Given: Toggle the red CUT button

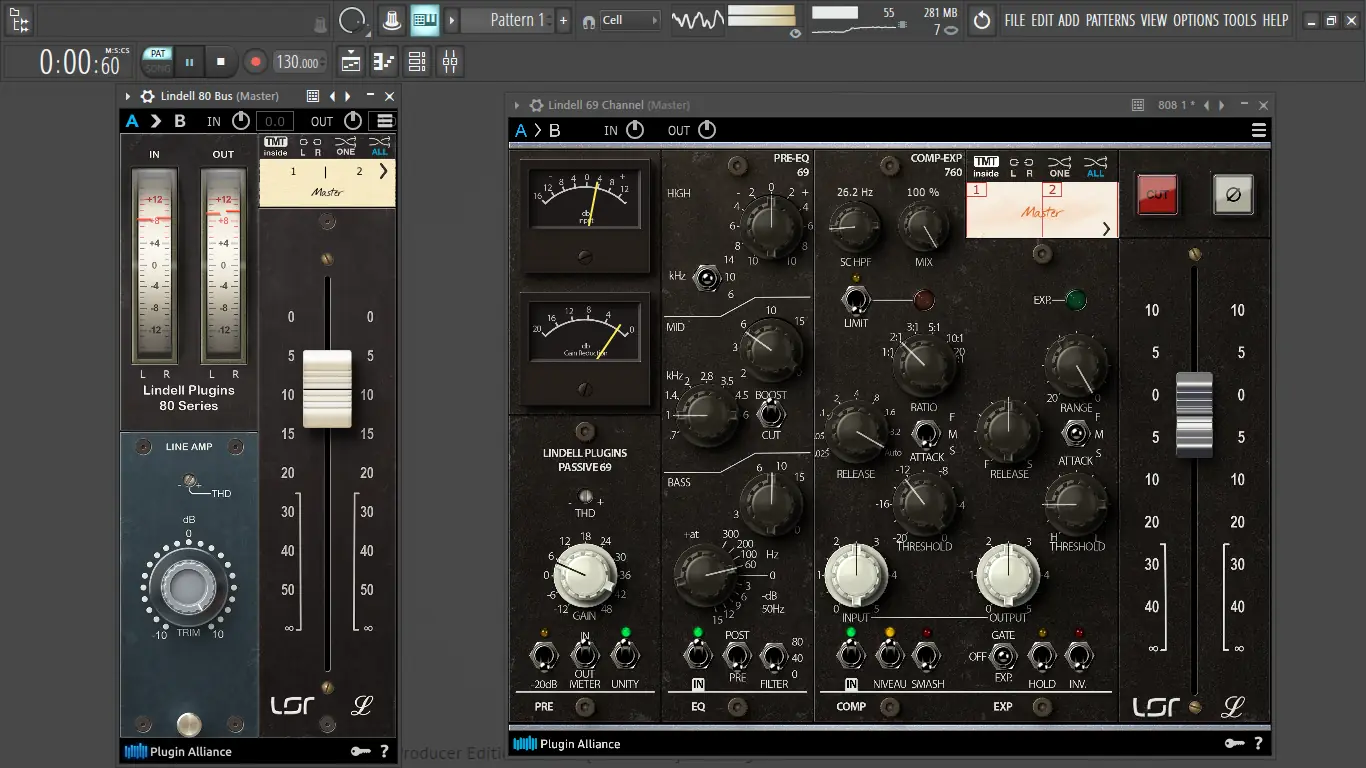Looking at the screenshot, I should pyautogui.click(x=1157, y=195).
